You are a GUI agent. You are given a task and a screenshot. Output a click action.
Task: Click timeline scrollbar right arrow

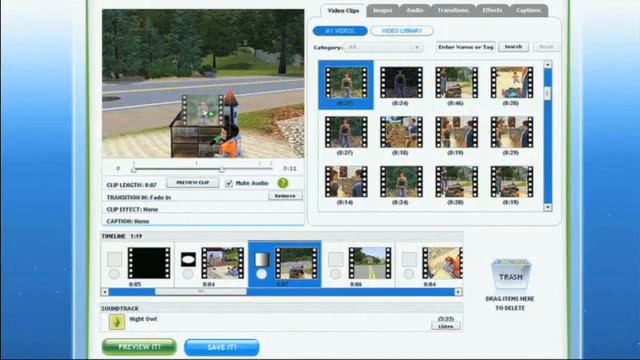click(x=458, y=292)
